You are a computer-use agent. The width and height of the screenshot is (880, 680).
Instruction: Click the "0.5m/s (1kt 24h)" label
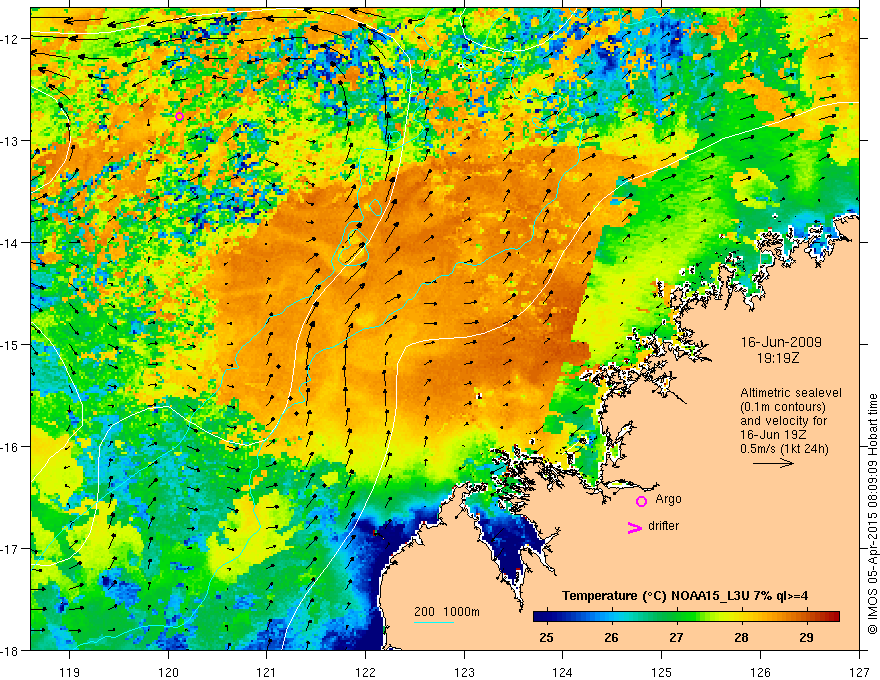coord(785,448)
